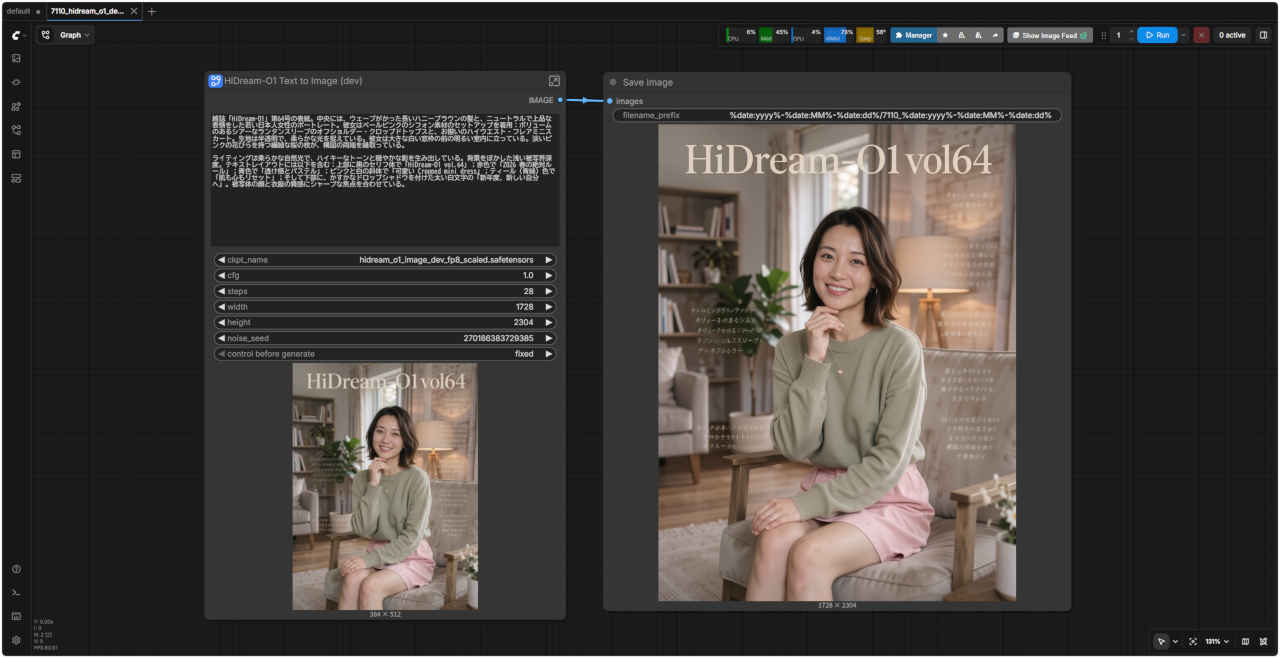Click the IMAGE output slot dot
This screenshot has height=658, width=1280.
click(560, 100)
